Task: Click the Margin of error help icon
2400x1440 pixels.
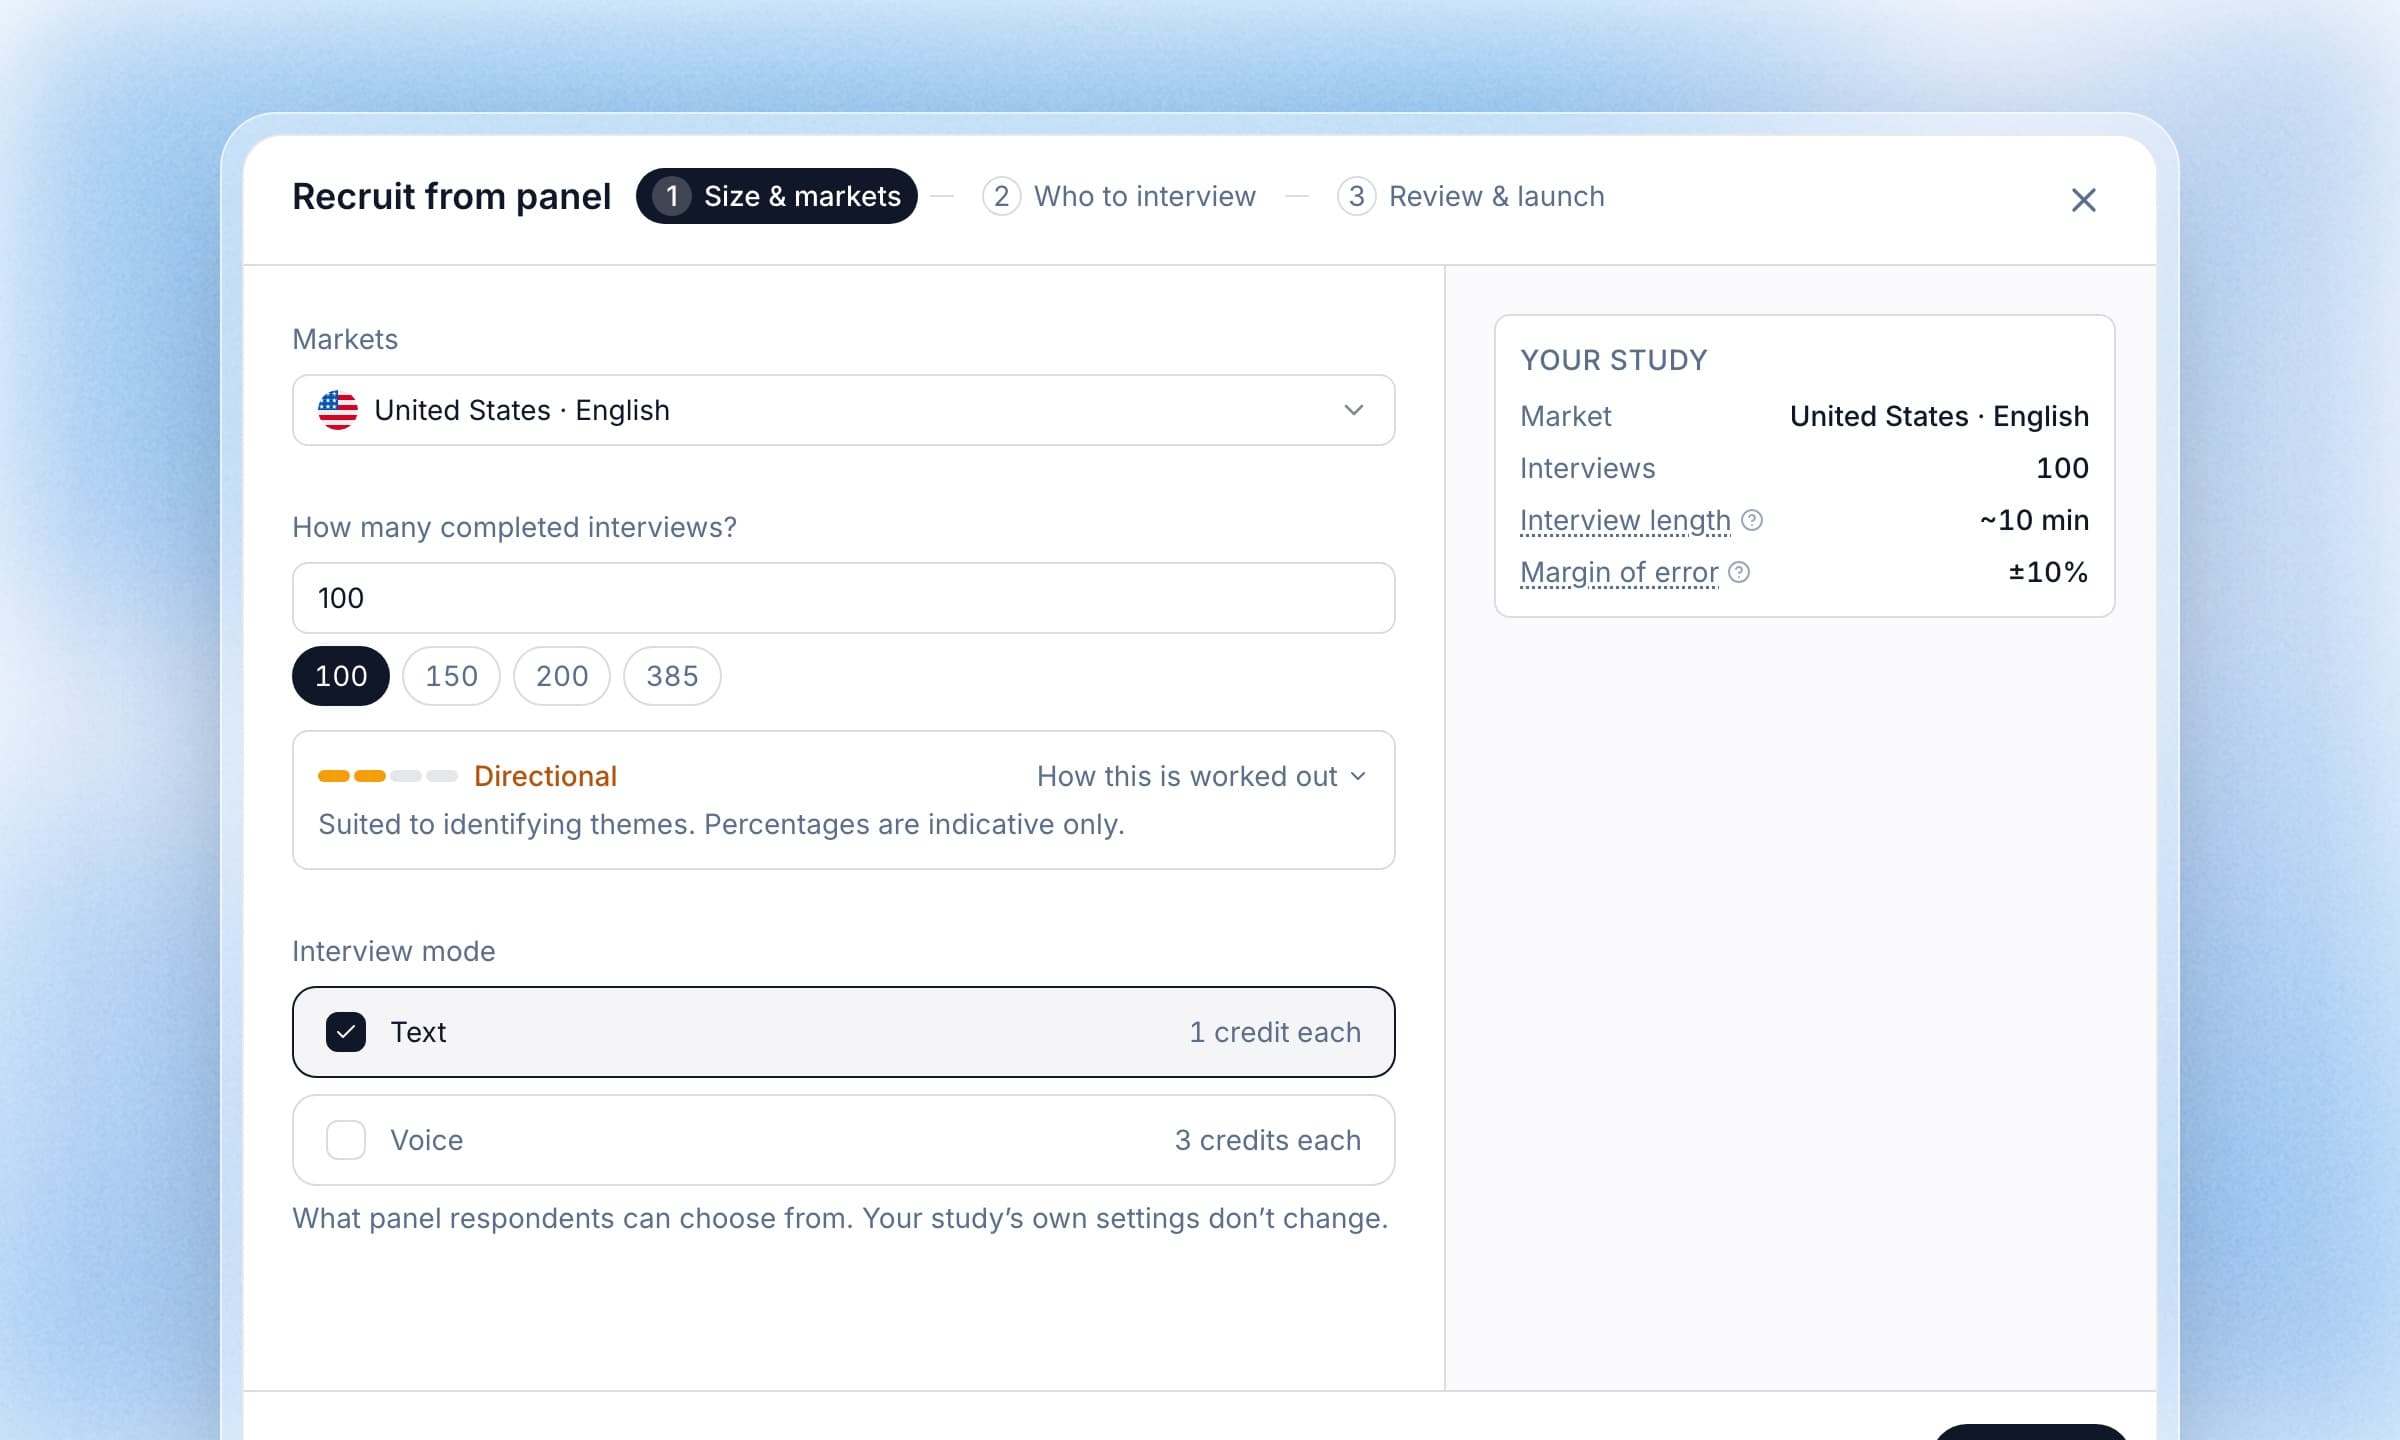Action: (x=1739, y=572)
